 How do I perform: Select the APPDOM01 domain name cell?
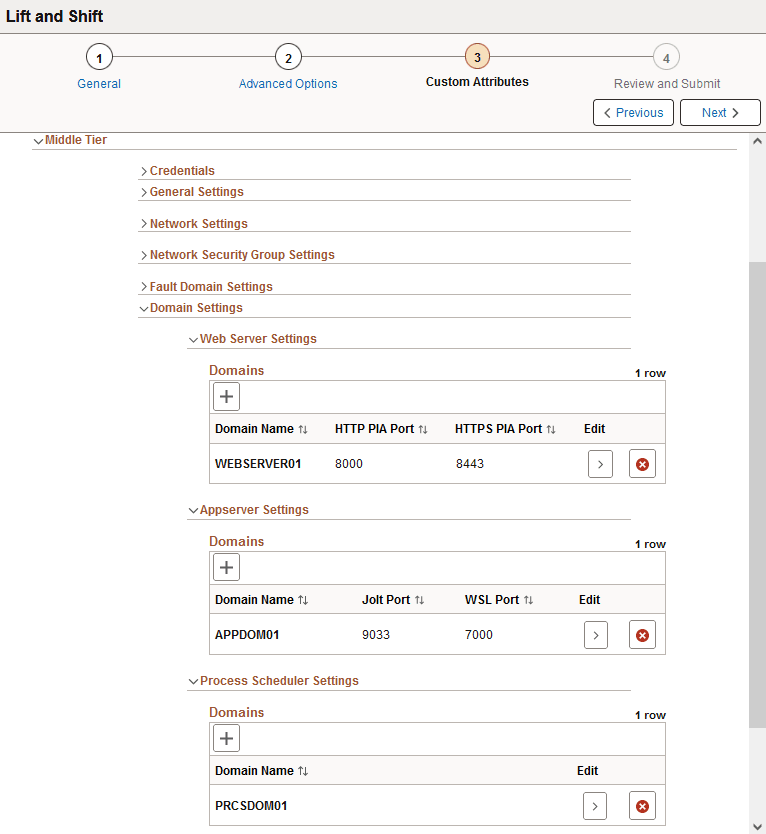[247, 635]
